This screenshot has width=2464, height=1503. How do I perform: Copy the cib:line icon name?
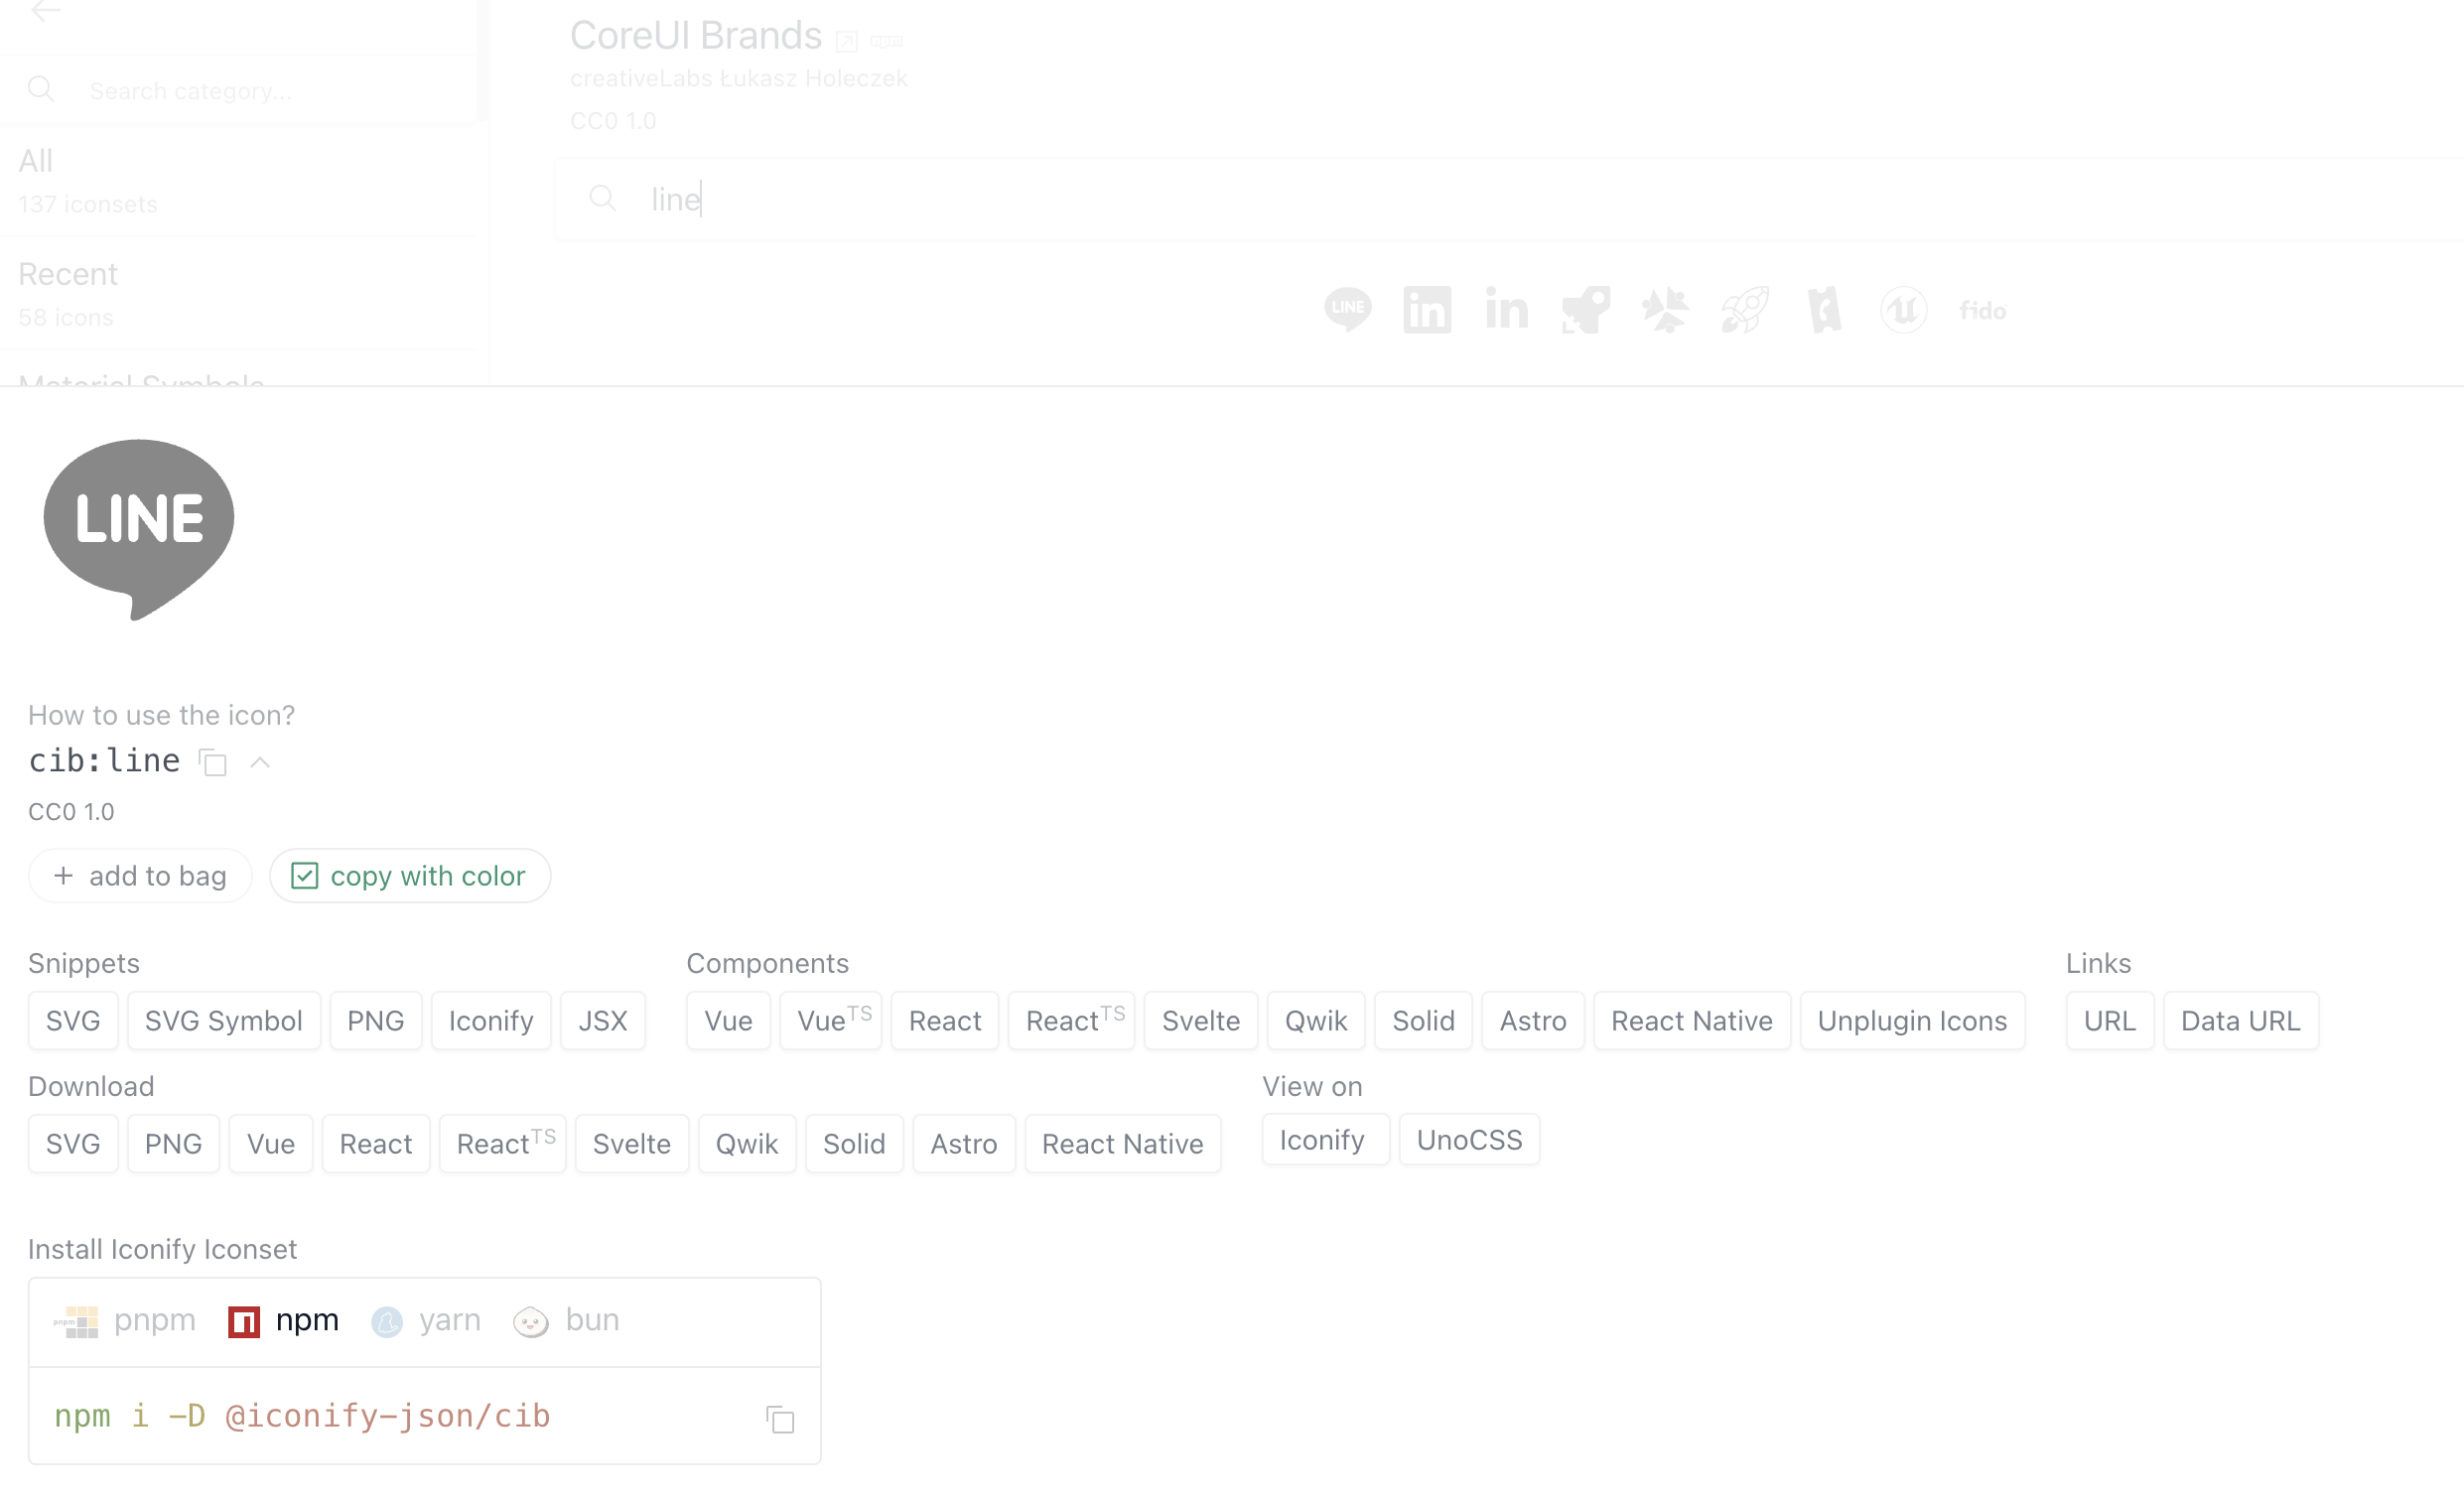point(213,763)
